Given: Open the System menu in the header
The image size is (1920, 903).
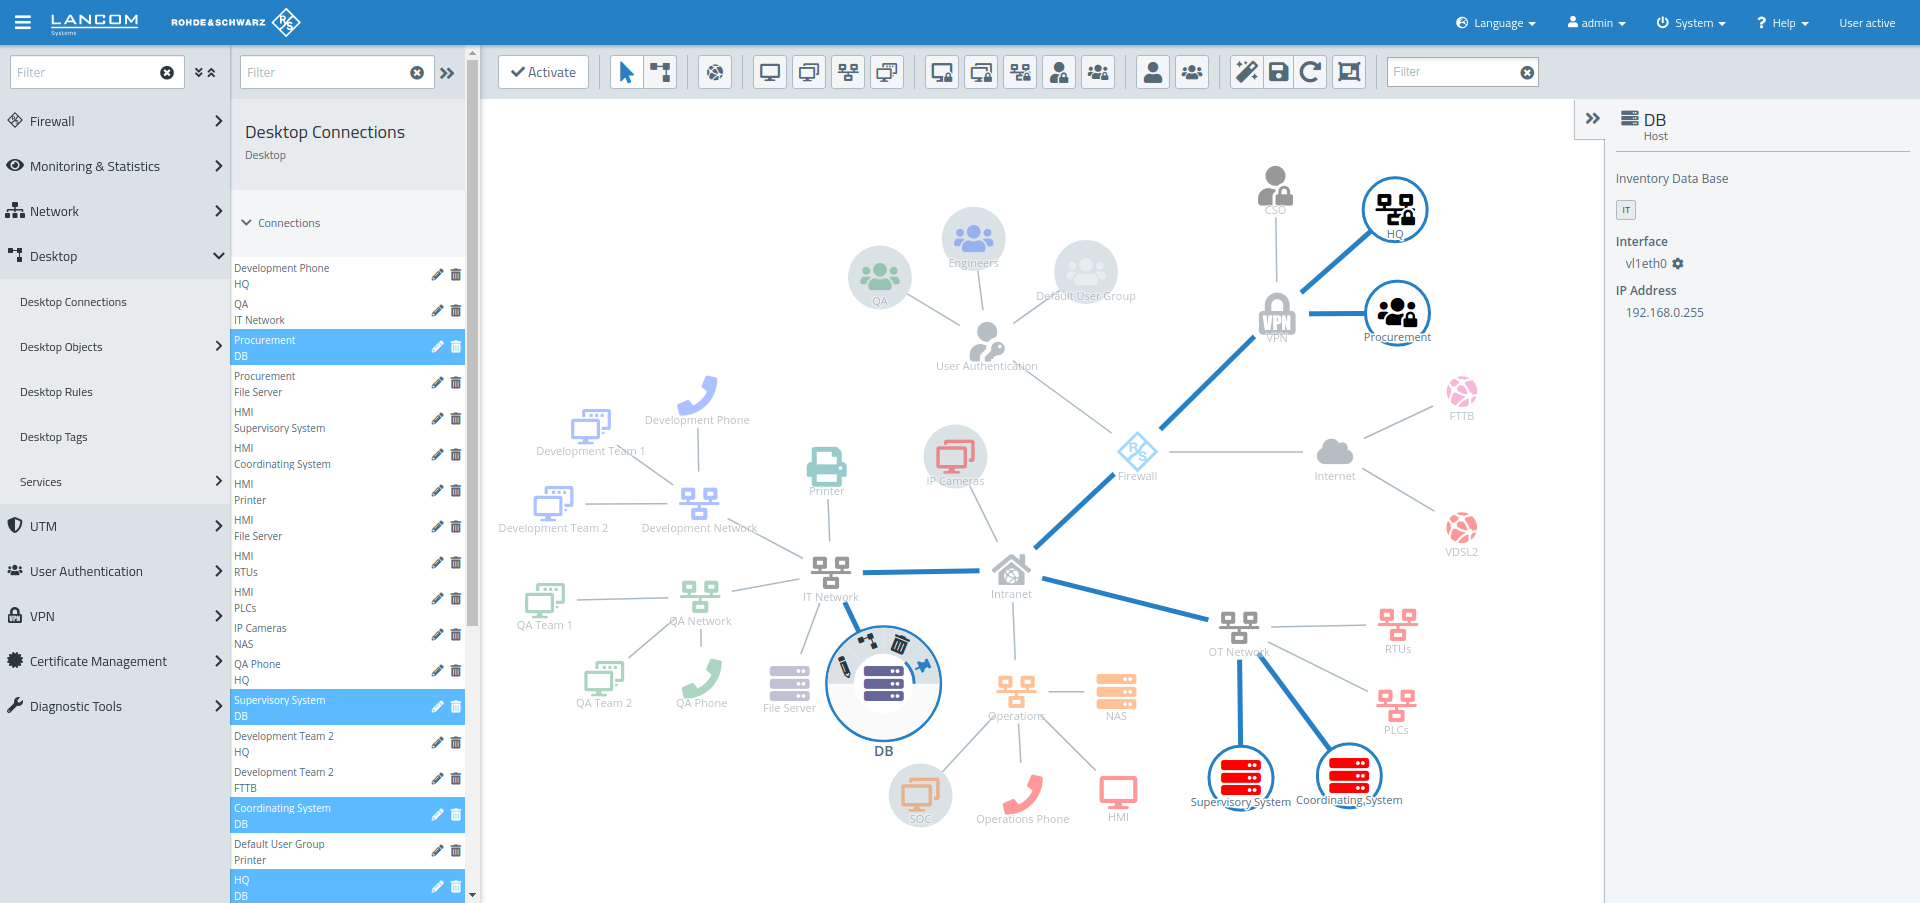Looking at the screenshot, I should pos(1691,22).
